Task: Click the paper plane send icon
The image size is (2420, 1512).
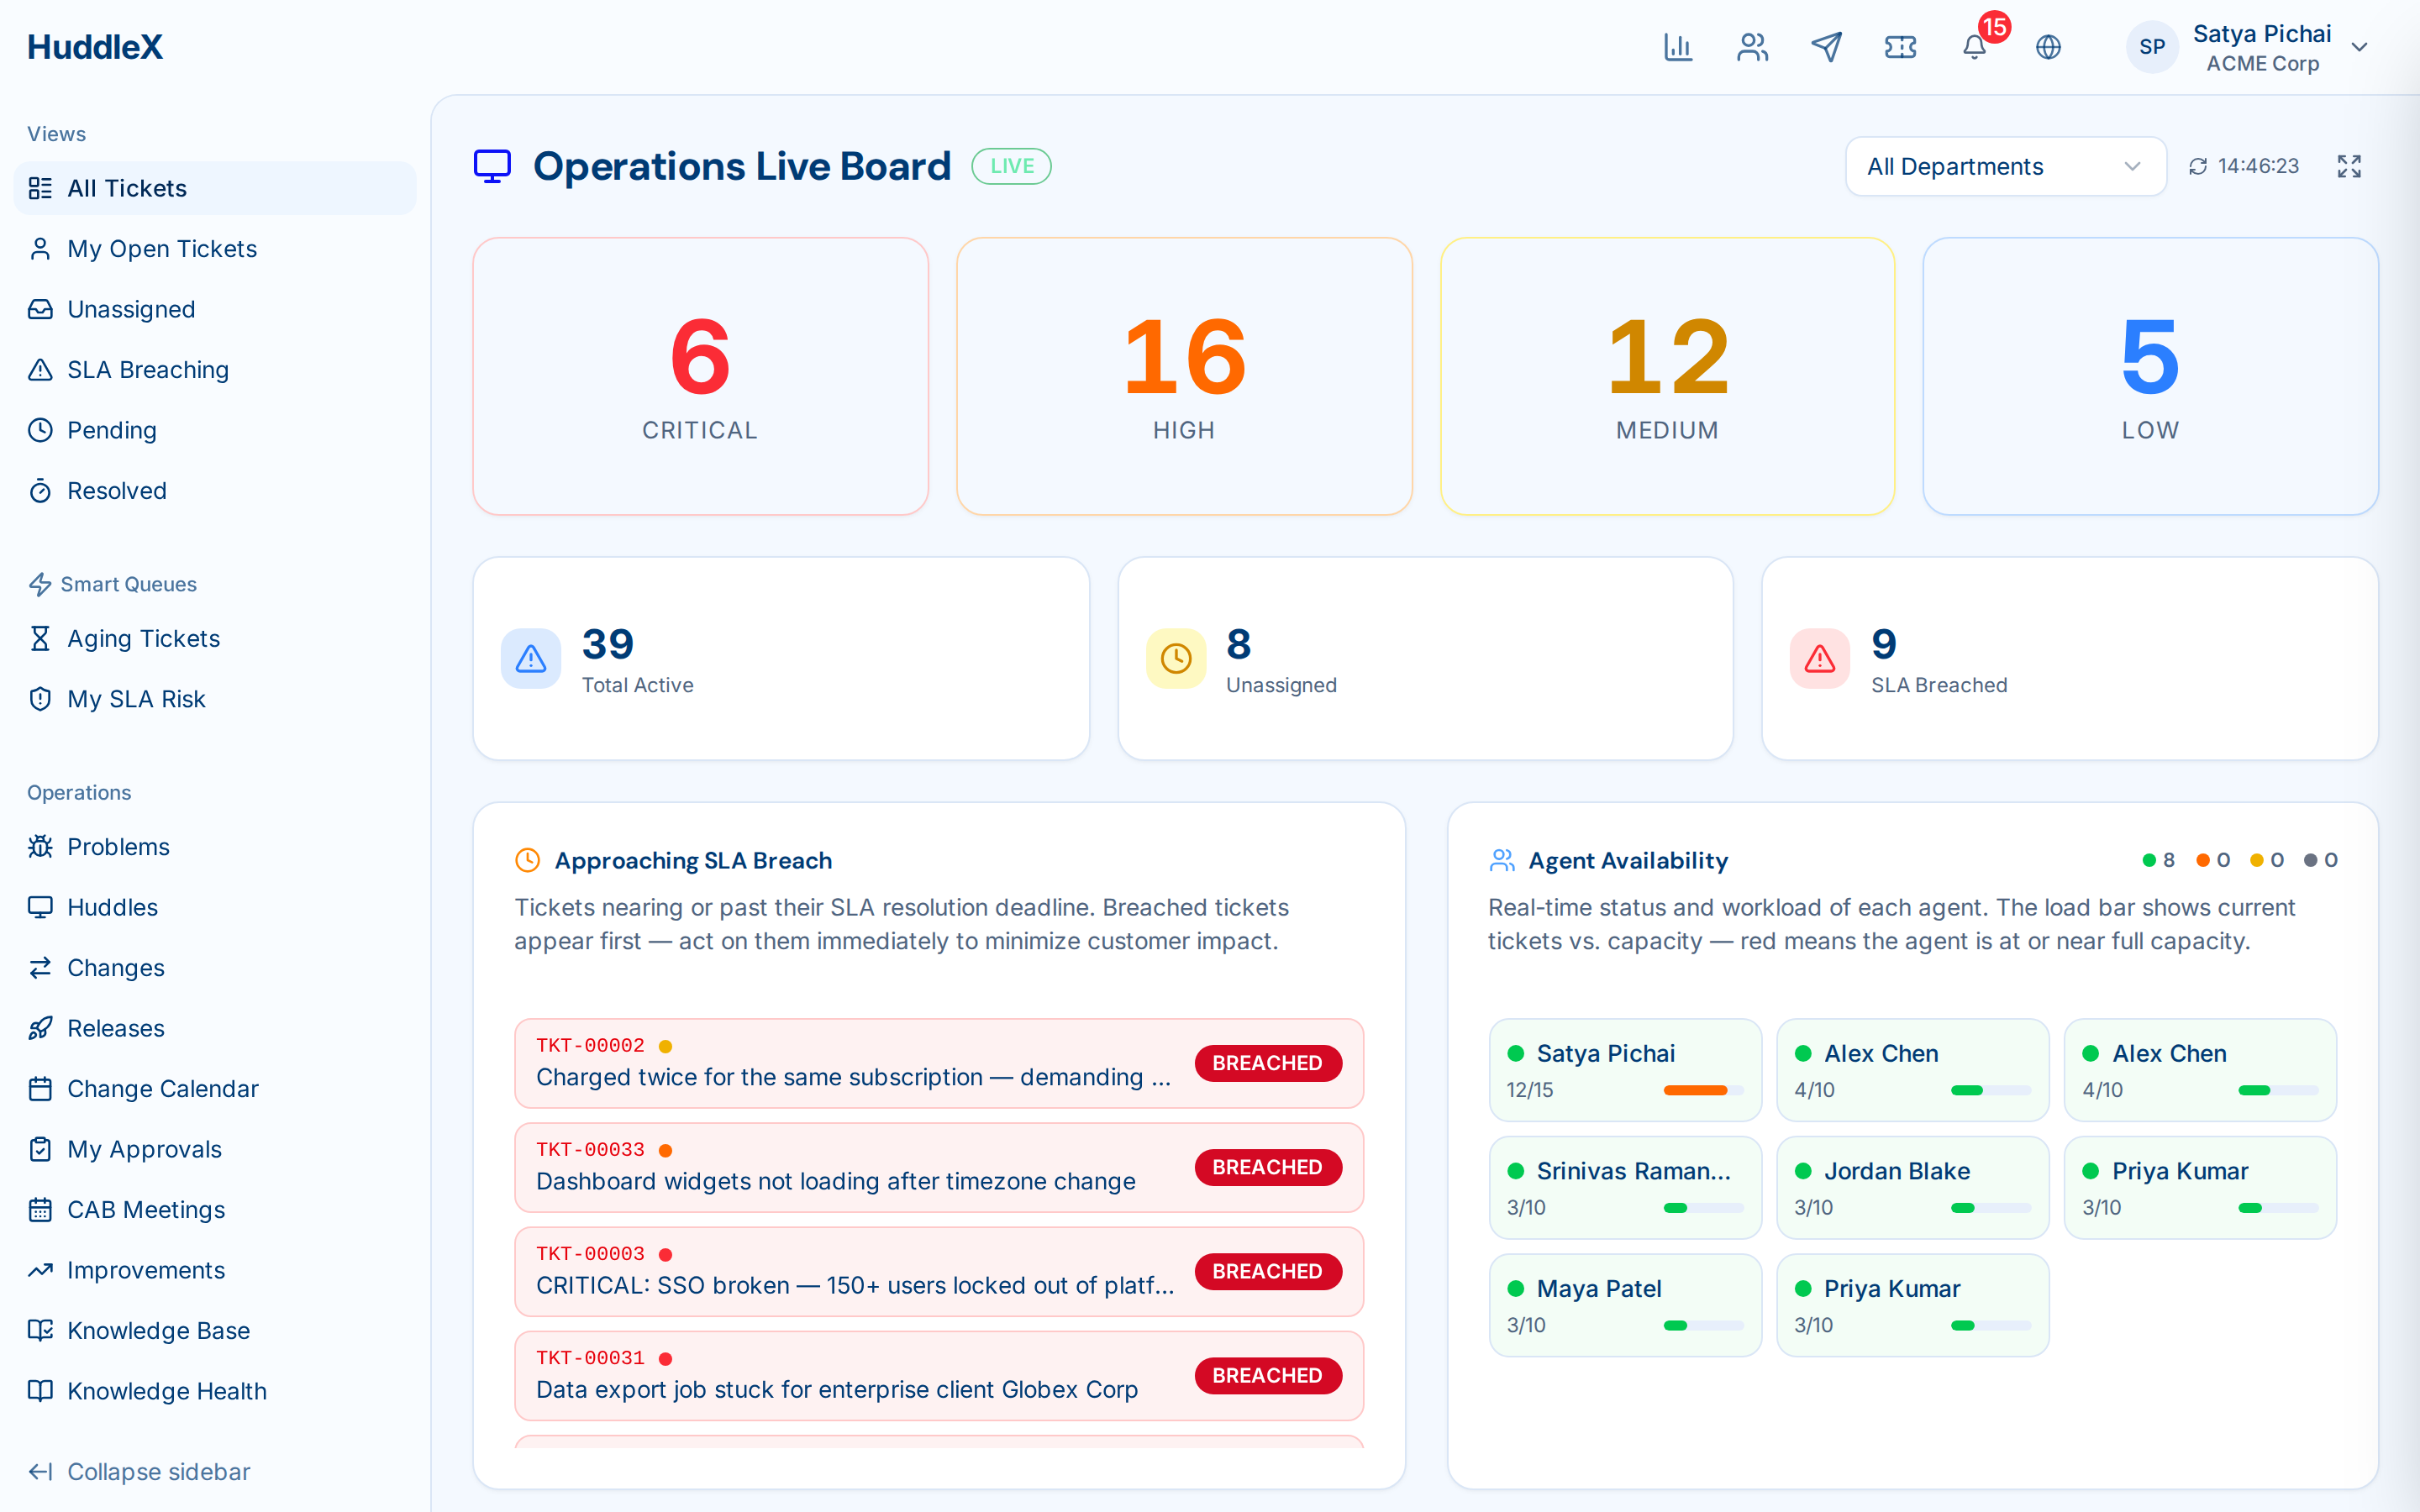Action: [x=1826, y=47]
